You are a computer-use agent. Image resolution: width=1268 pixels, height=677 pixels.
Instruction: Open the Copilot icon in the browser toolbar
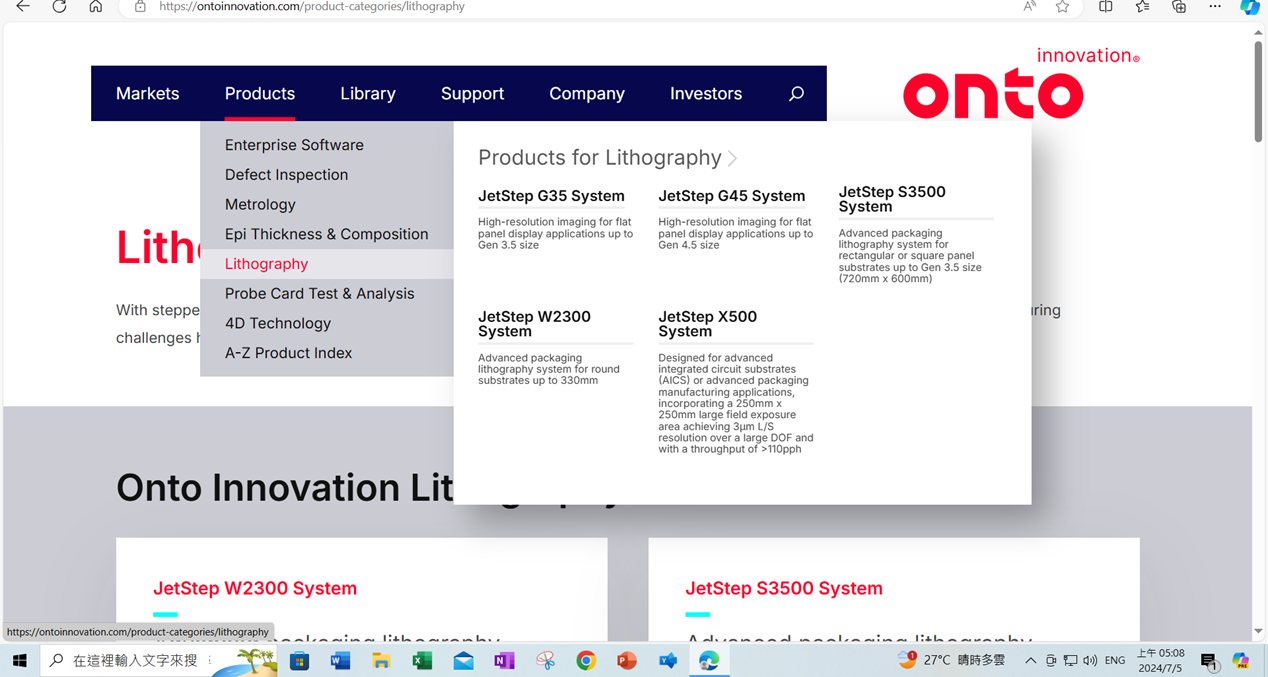pyautogui.click(x=1249, y=7)
